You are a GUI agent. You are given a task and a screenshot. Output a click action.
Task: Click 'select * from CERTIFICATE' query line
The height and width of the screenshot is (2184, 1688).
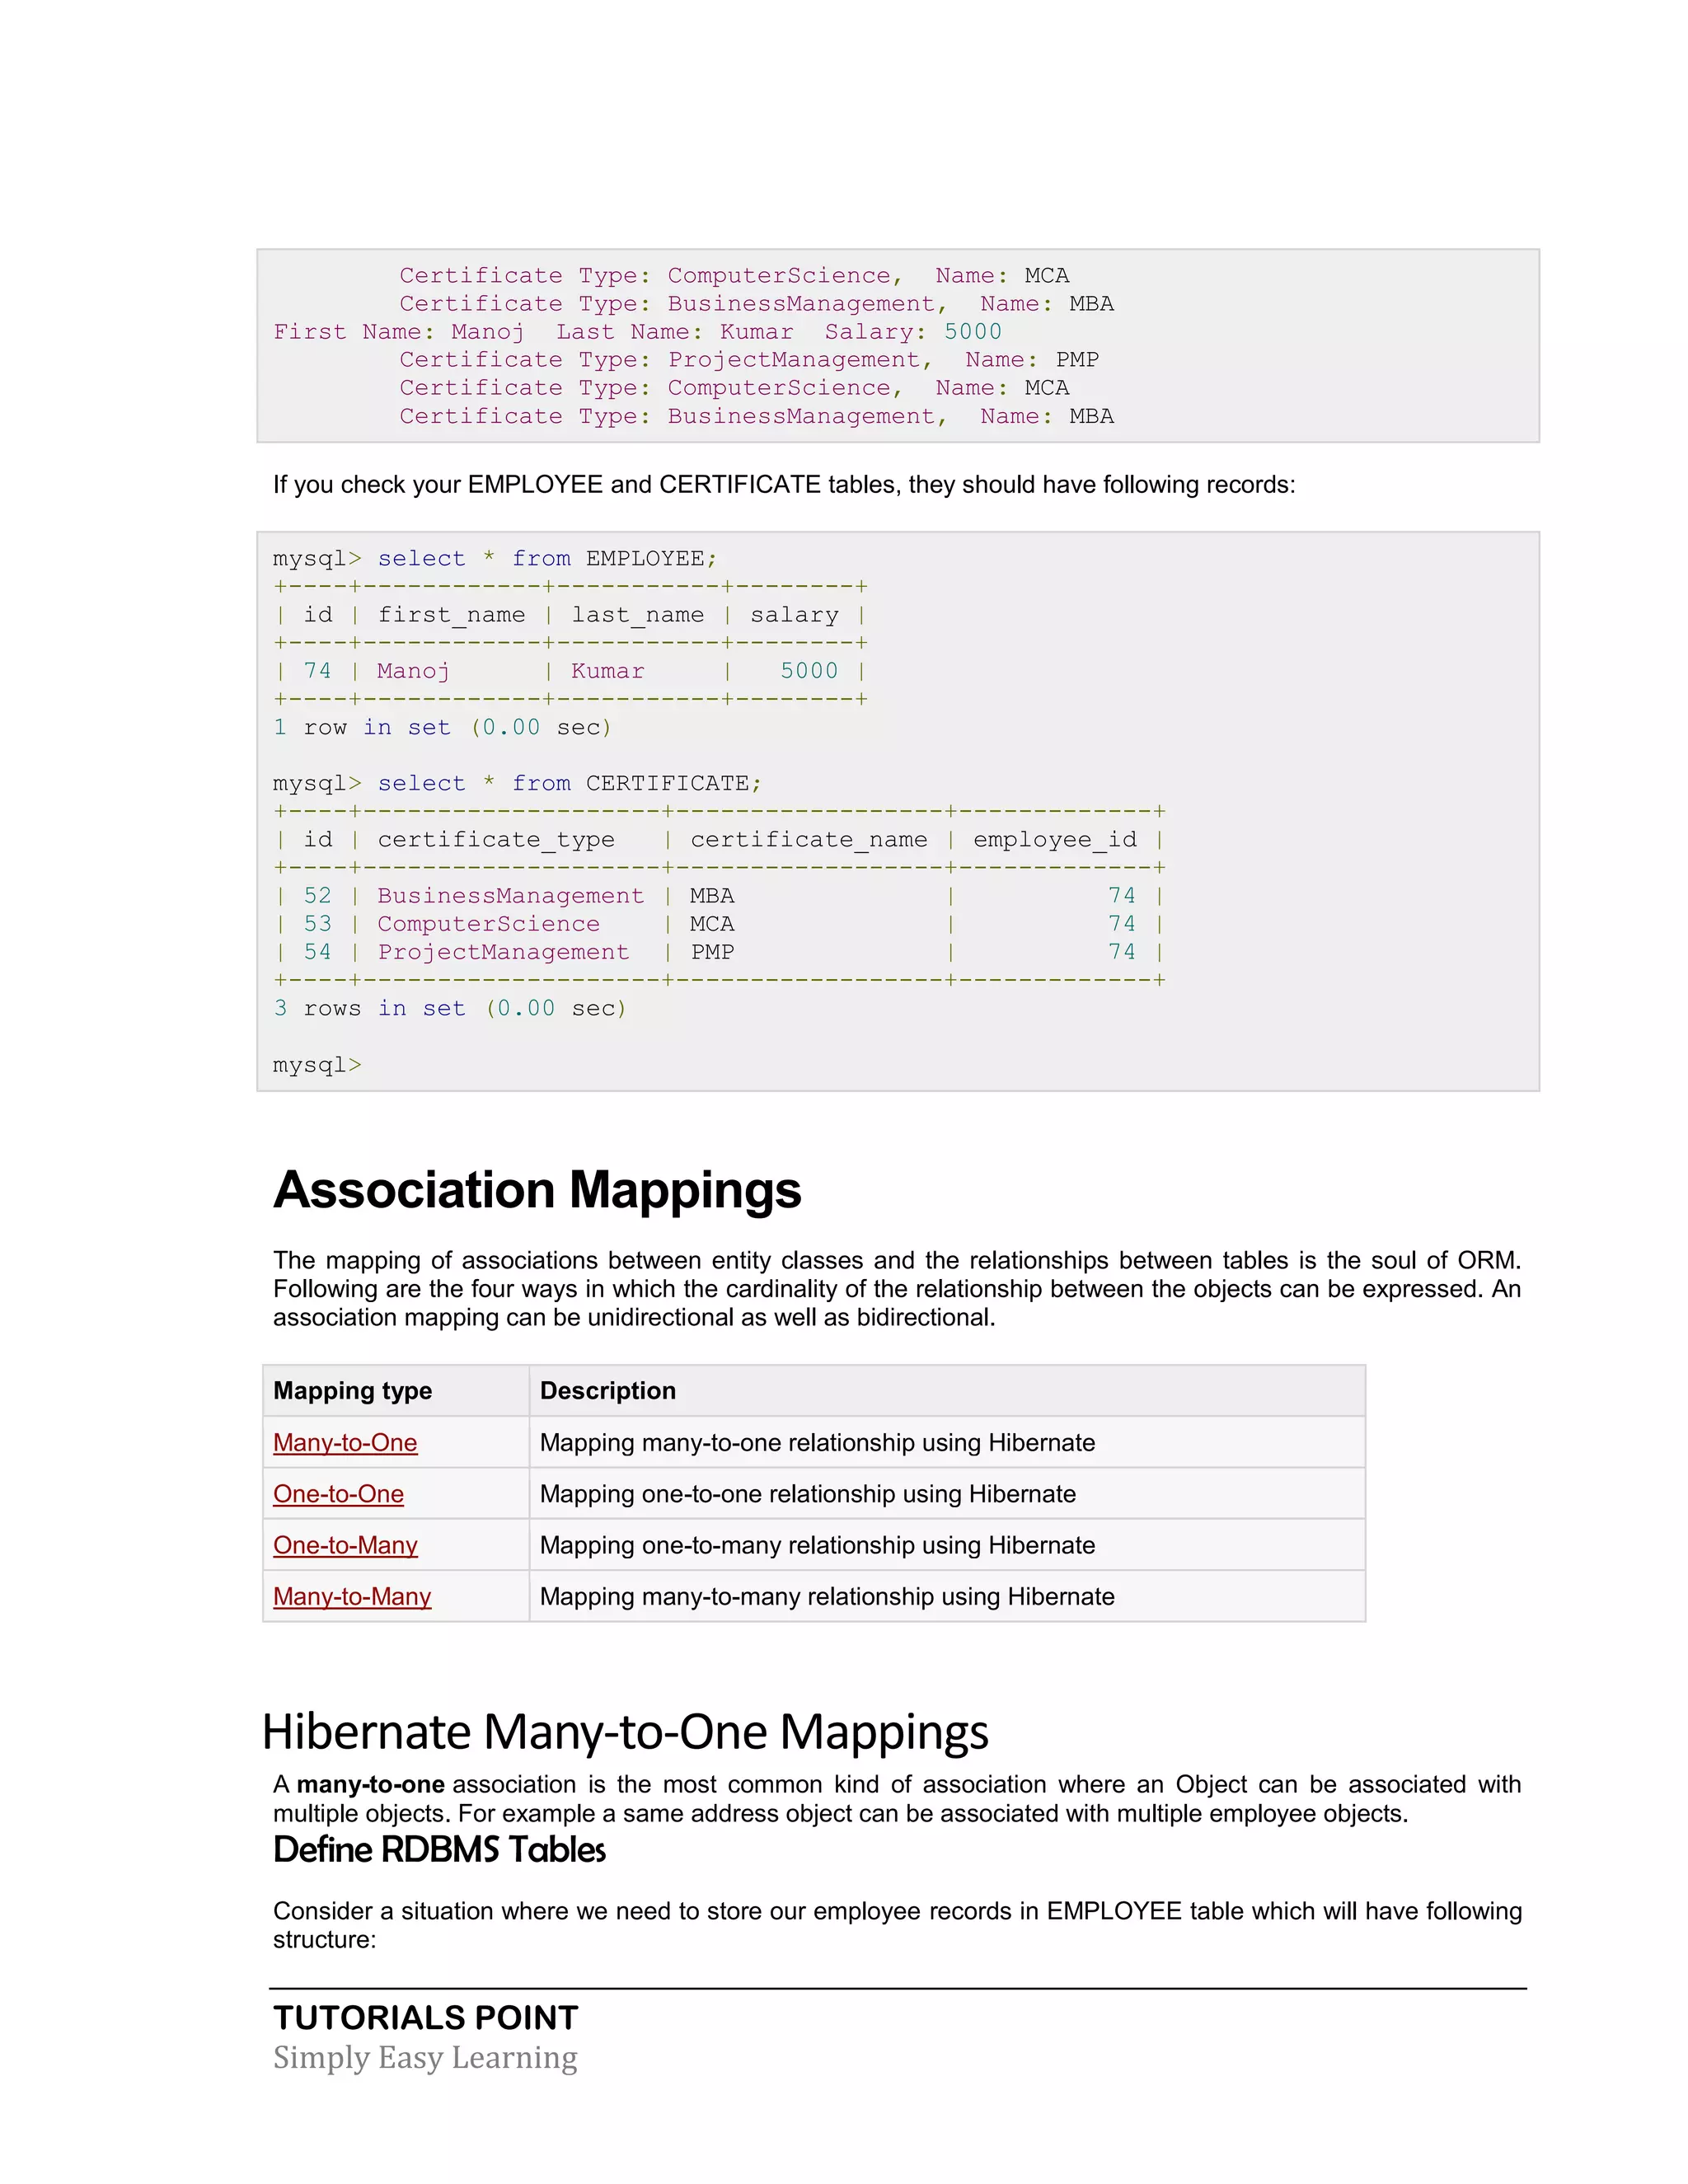pos(517,783)
